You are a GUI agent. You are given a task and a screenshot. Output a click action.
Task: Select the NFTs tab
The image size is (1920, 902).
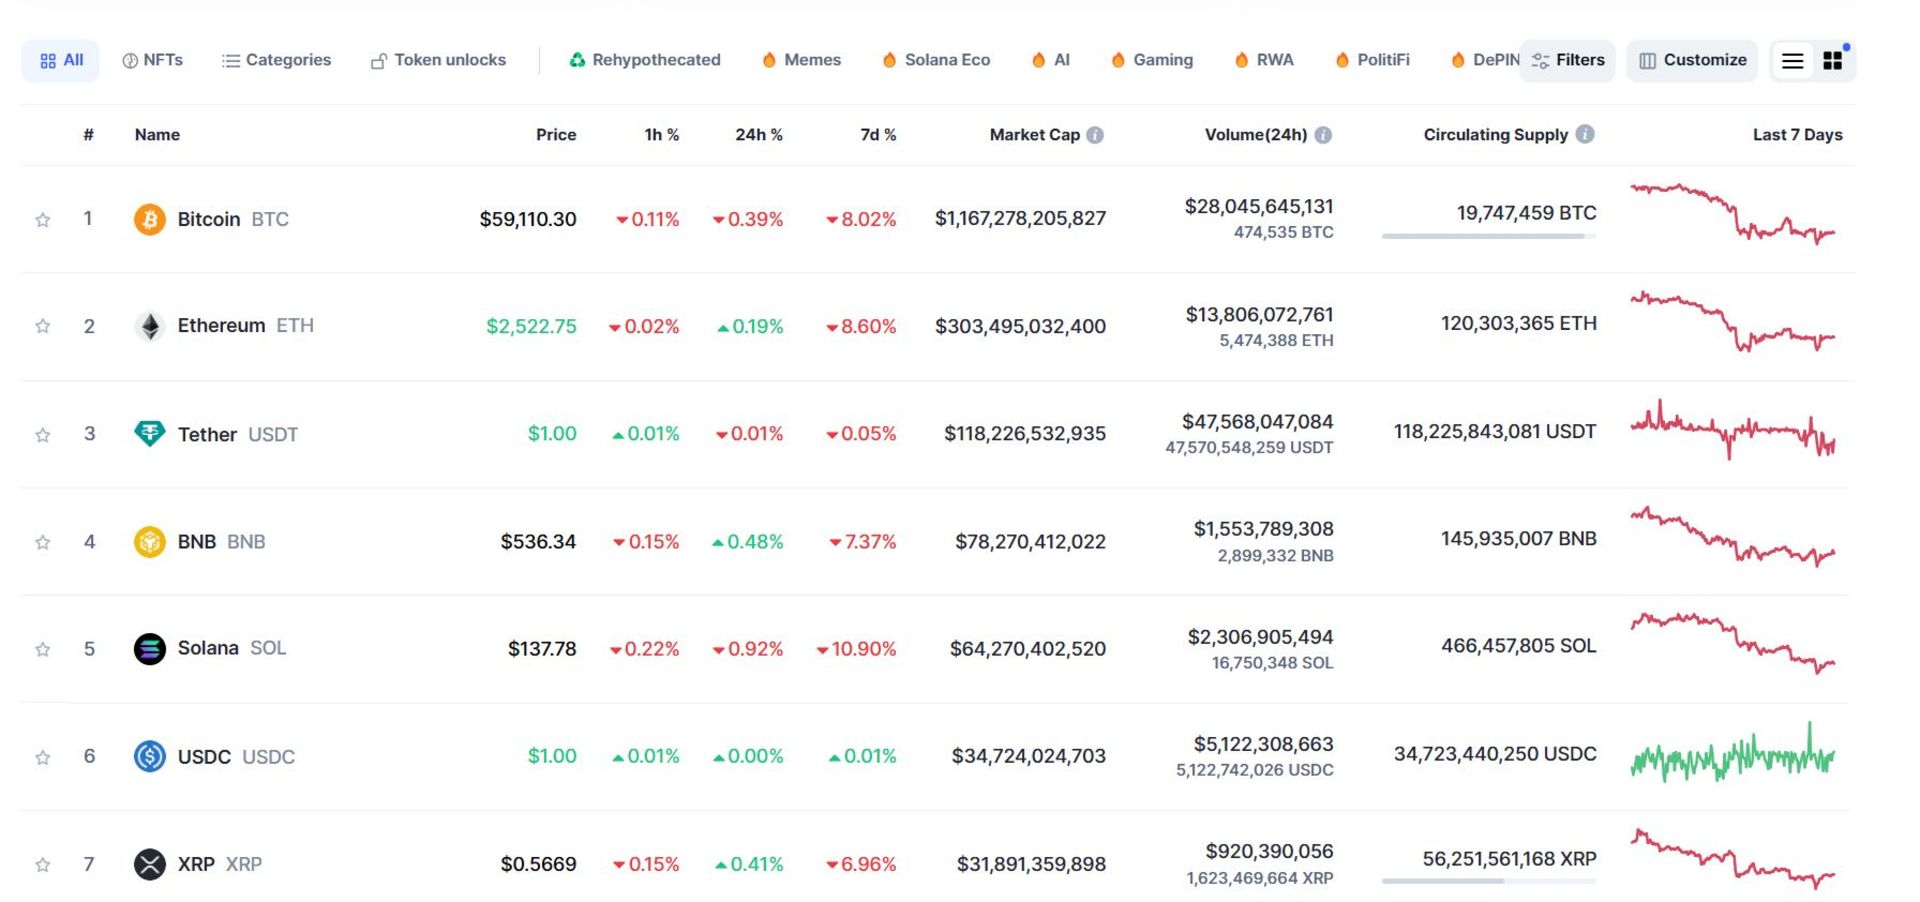(152, 60)
